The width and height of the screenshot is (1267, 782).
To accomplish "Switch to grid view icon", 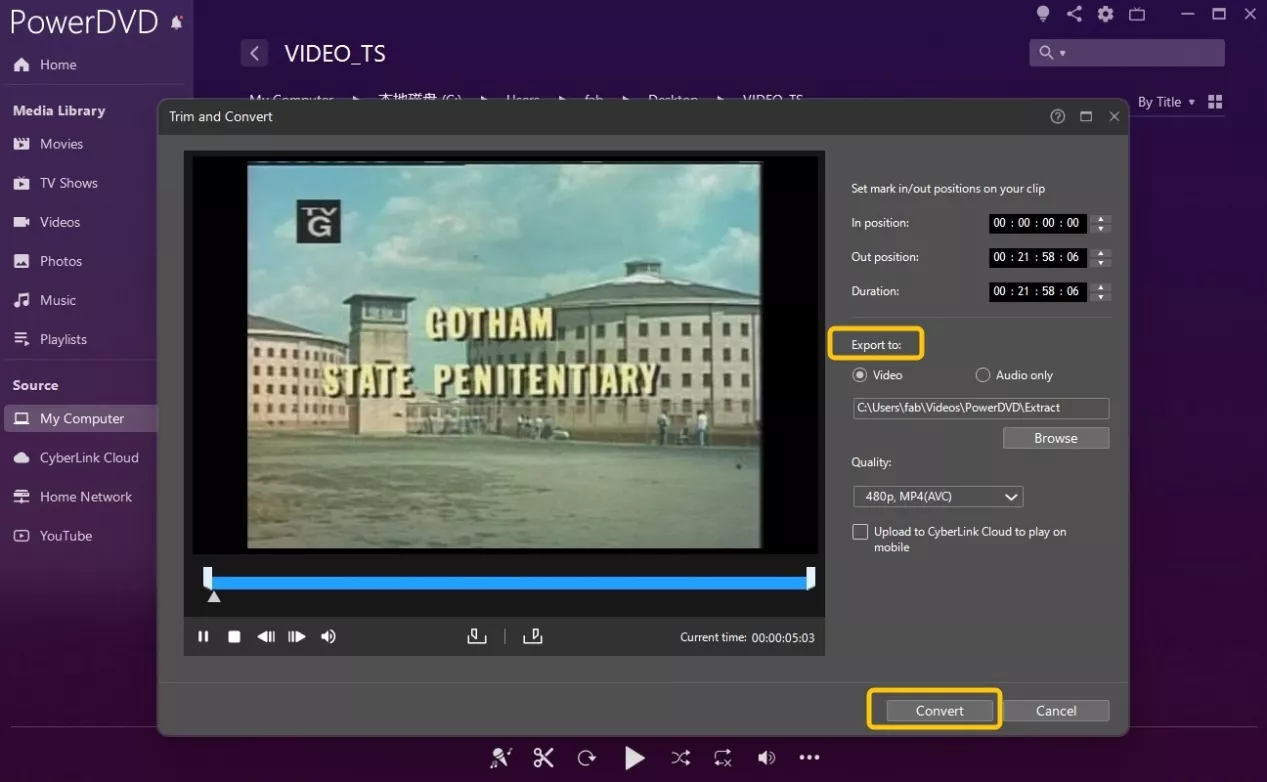I will click(1216, 102).
